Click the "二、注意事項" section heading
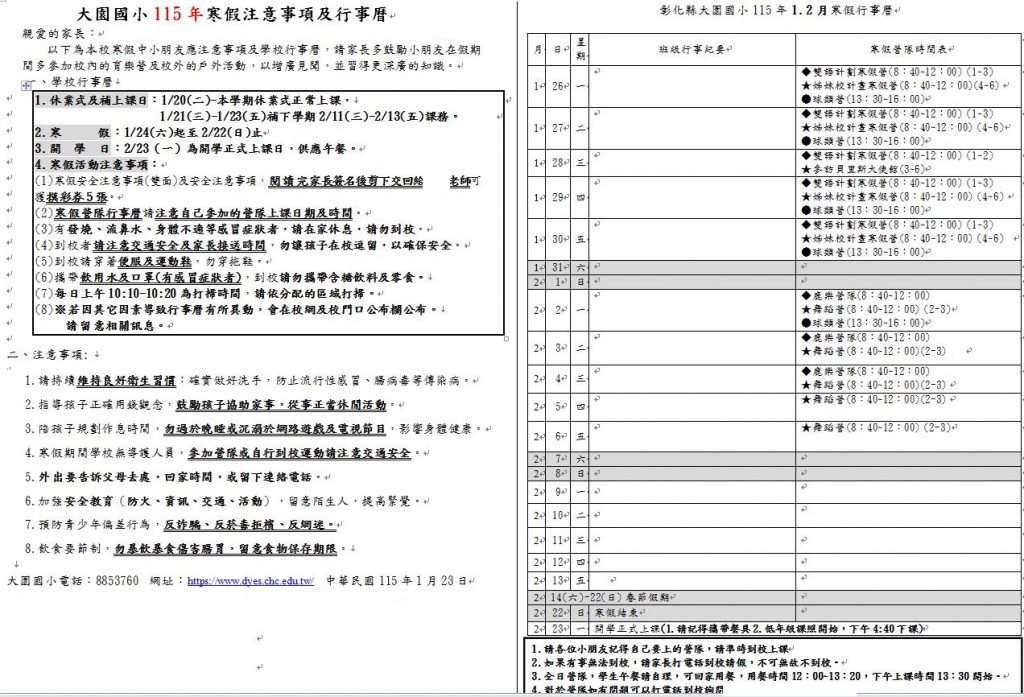1024x697 pixels. [x=46, y=354]
